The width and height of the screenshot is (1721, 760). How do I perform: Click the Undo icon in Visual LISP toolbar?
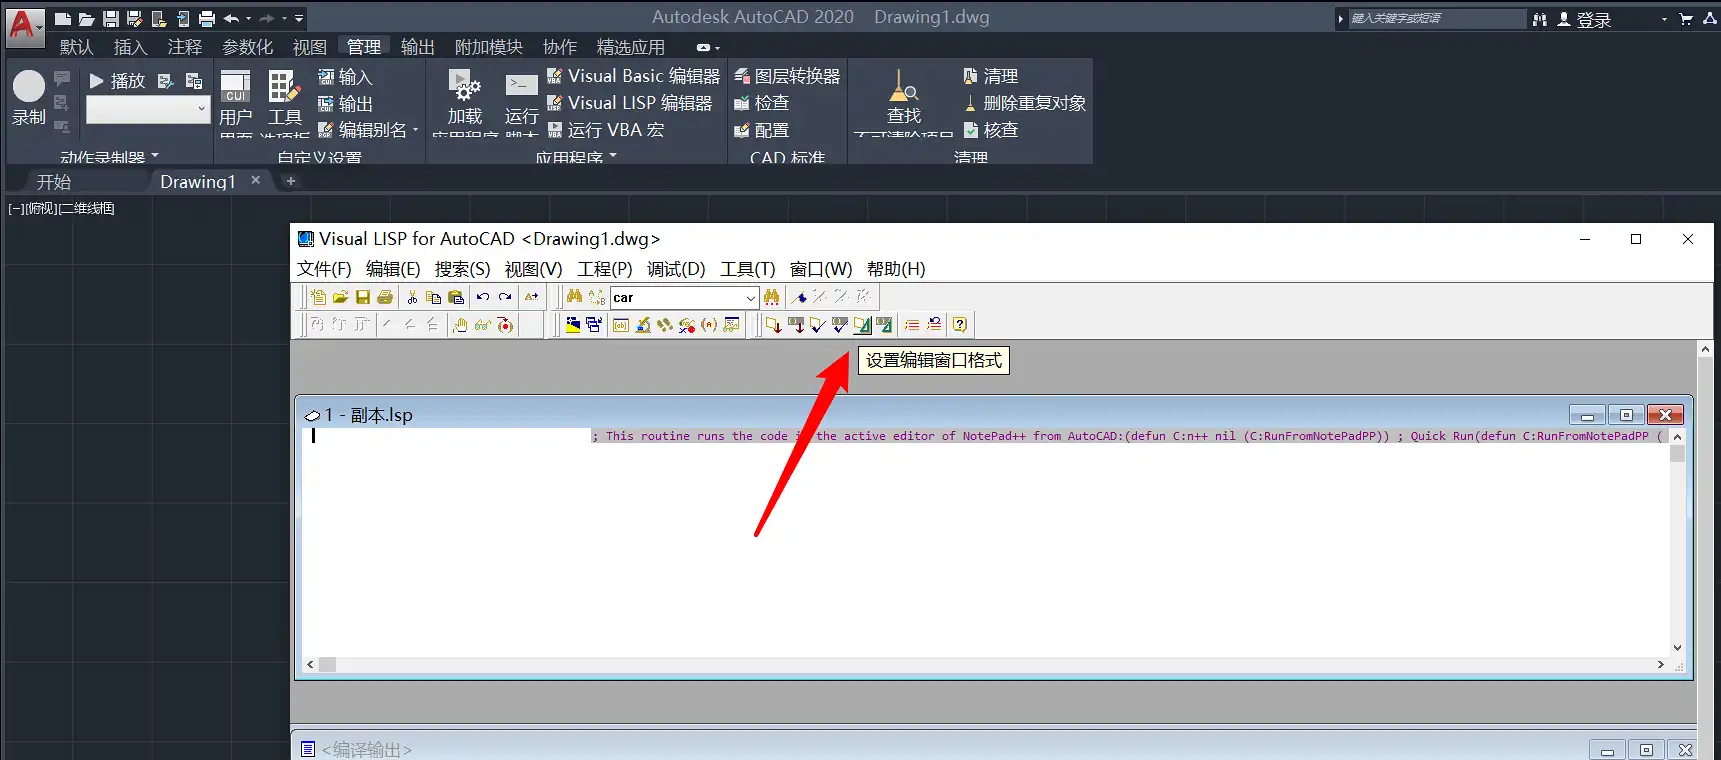(x=483, y=297)
